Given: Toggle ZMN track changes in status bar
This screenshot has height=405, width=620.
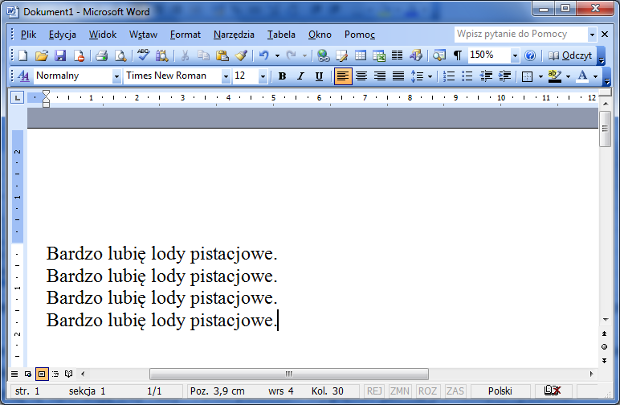Looking at the screenshot, I should (400, 391).
